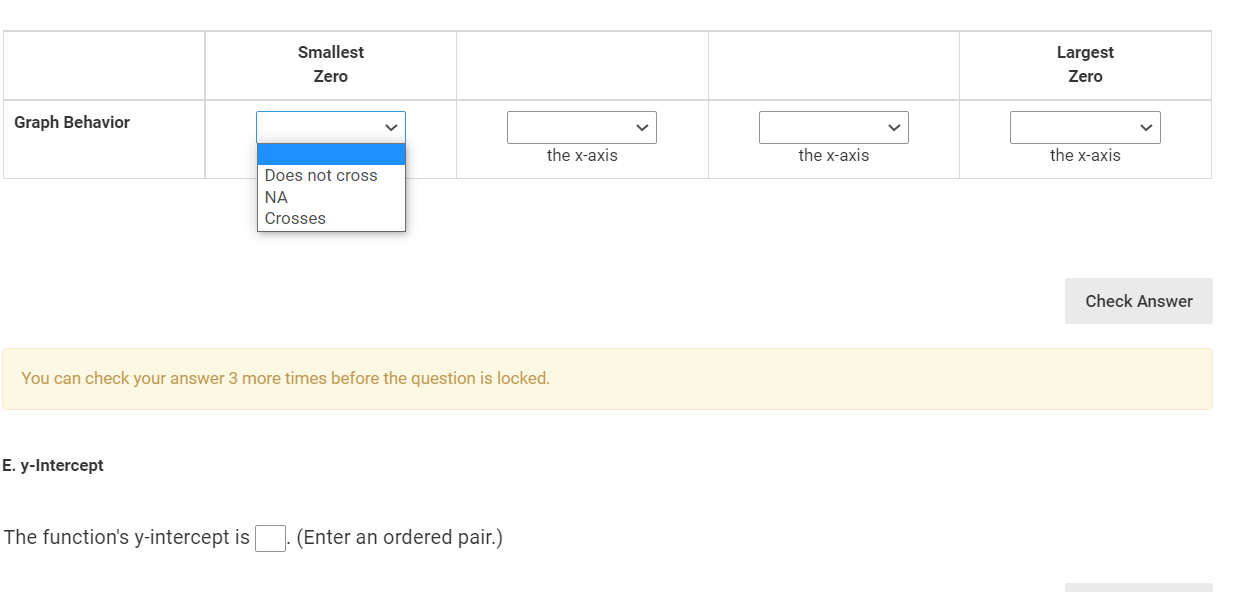Choose "NA" from the open dropdown list
Screen dimensions: 1236x592
tap(274, 196)
